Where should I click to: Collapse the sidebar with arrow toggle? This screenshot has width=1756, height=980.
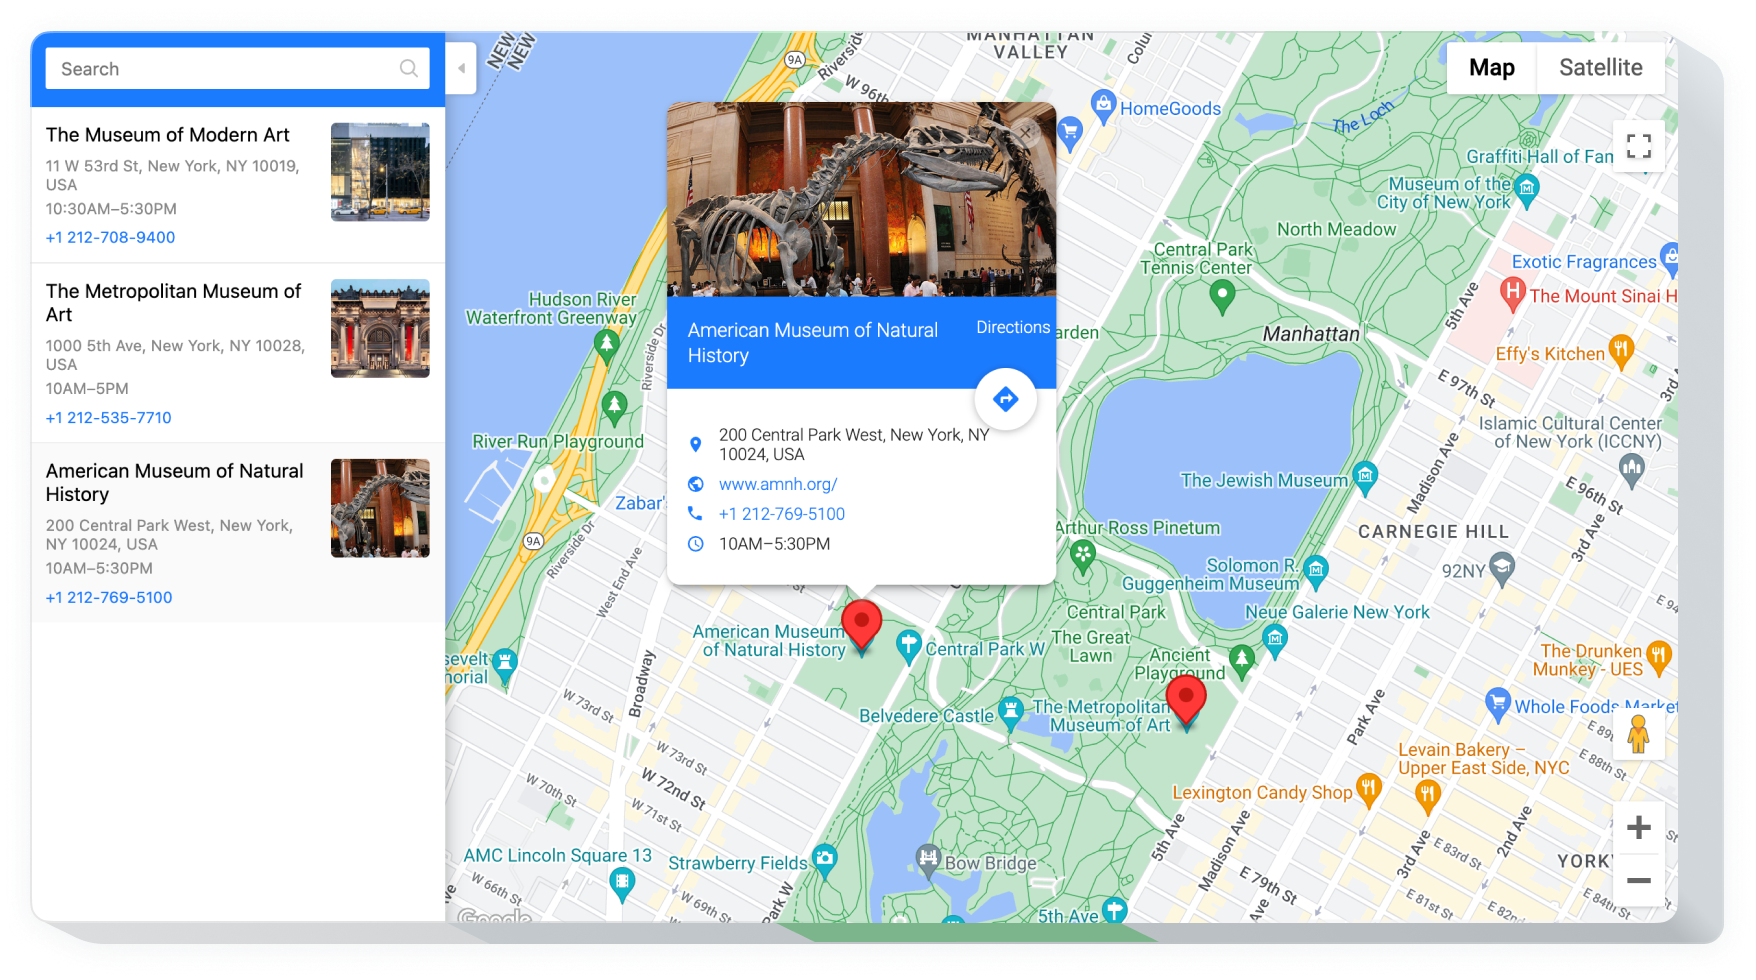pyautogui.click(x=461, y=68)
